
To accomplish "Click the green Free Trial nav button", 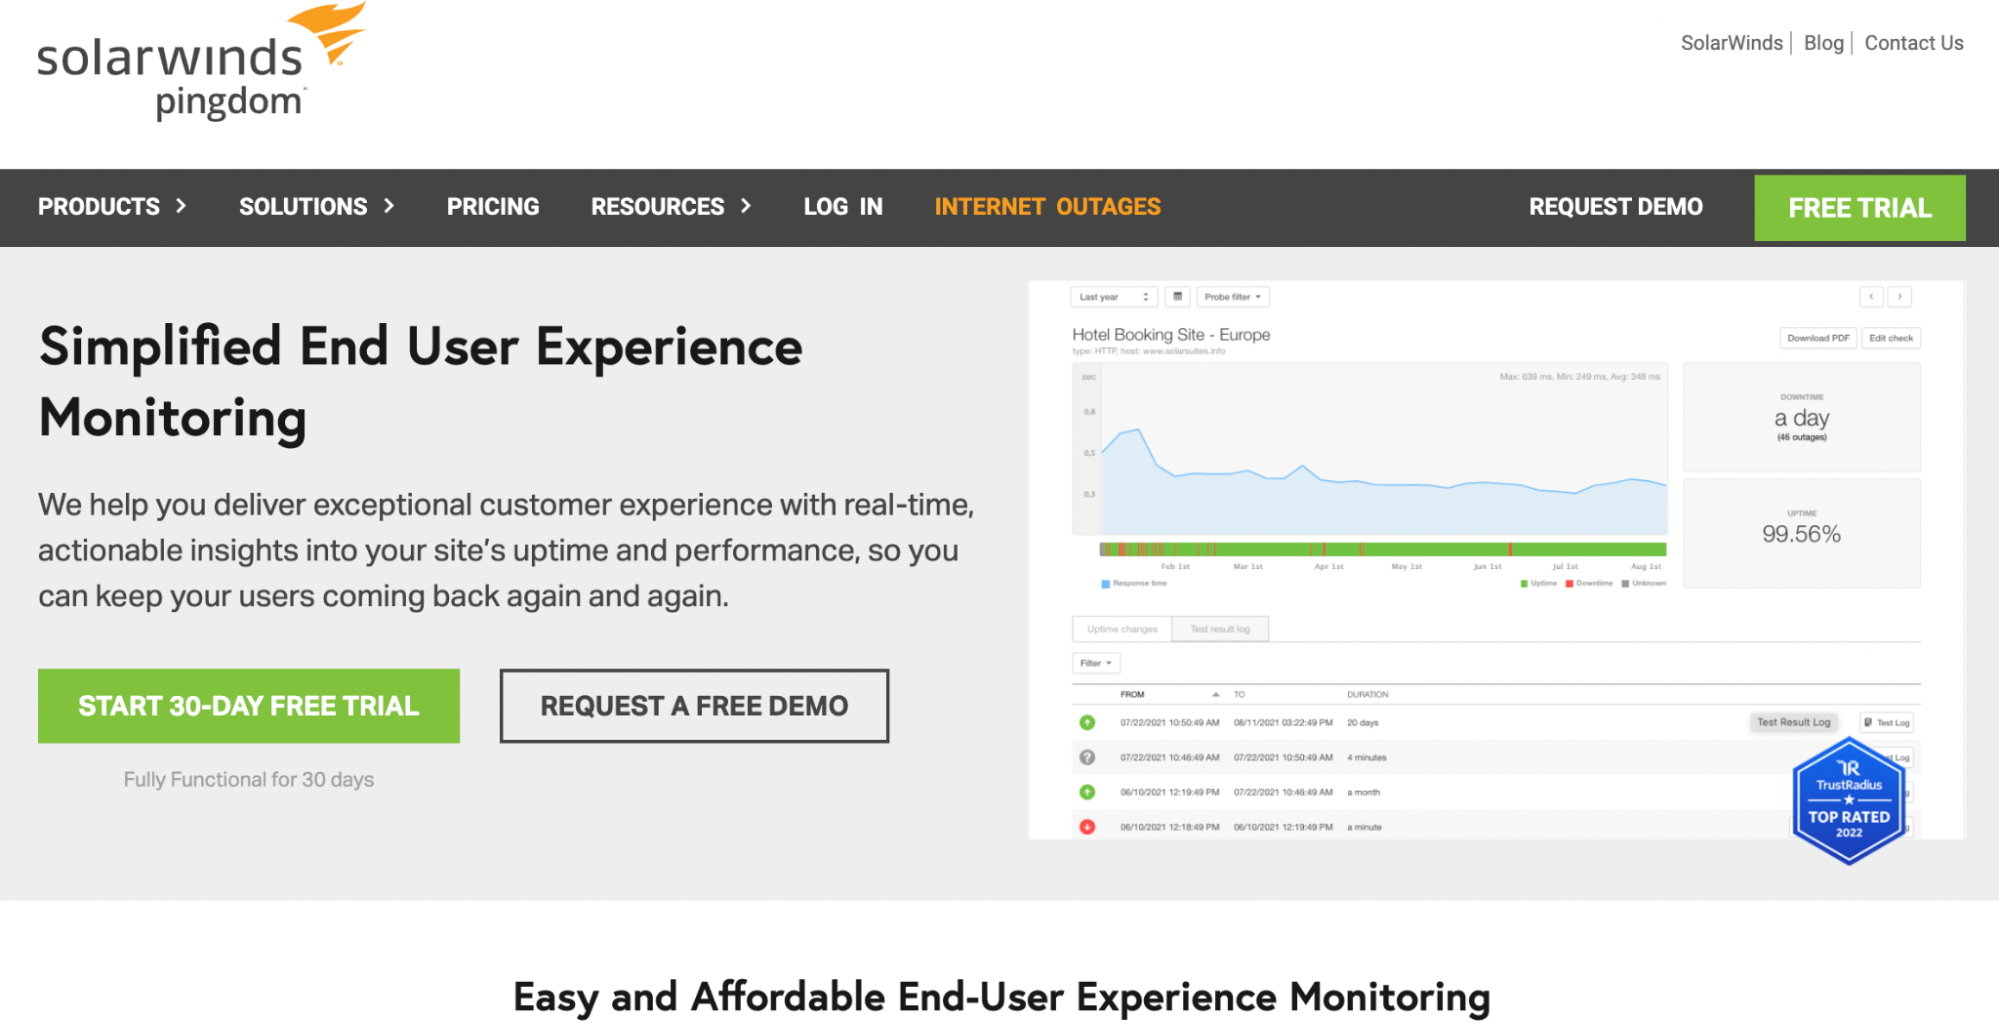I will coord(1859,208).
